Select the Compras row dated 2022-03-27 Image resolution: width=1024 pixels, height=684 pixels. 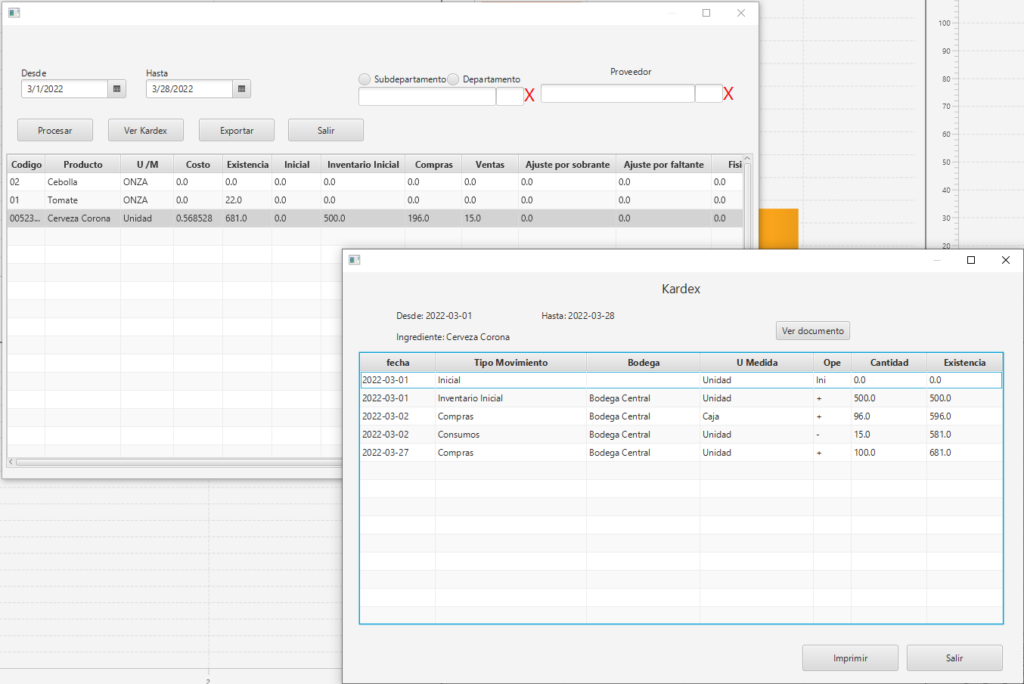[681, 453]
